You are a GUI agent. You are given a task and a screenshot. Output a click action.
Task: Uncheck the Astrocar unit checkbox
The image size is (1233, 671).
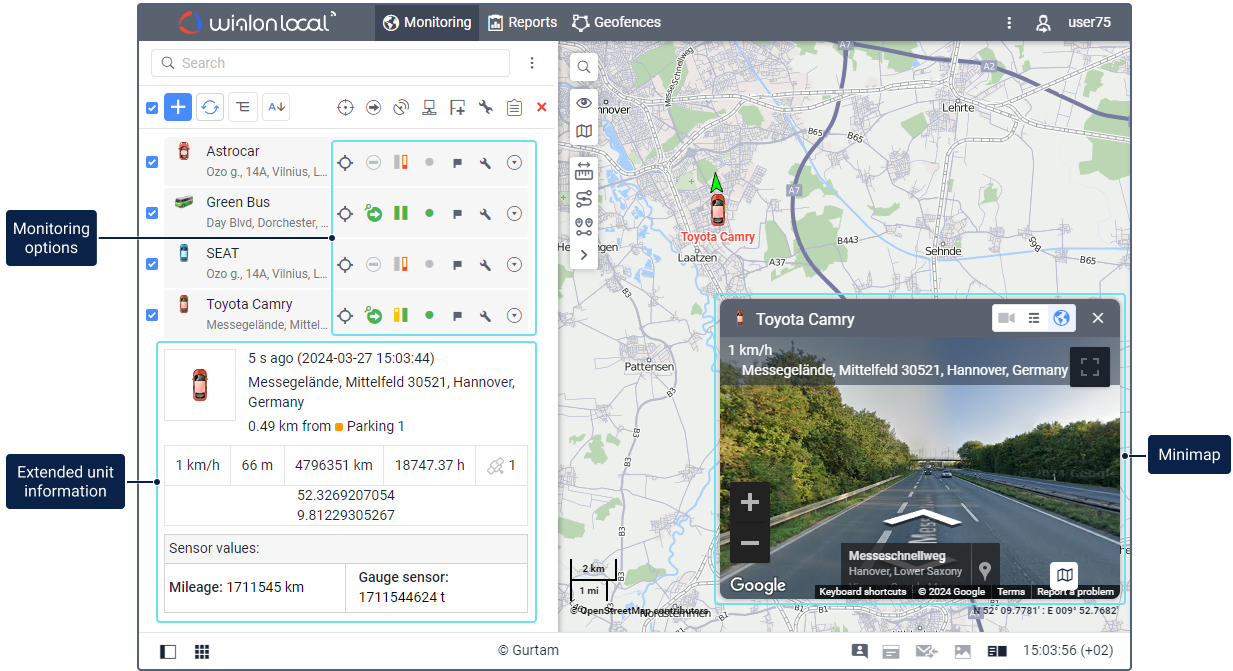152,162
